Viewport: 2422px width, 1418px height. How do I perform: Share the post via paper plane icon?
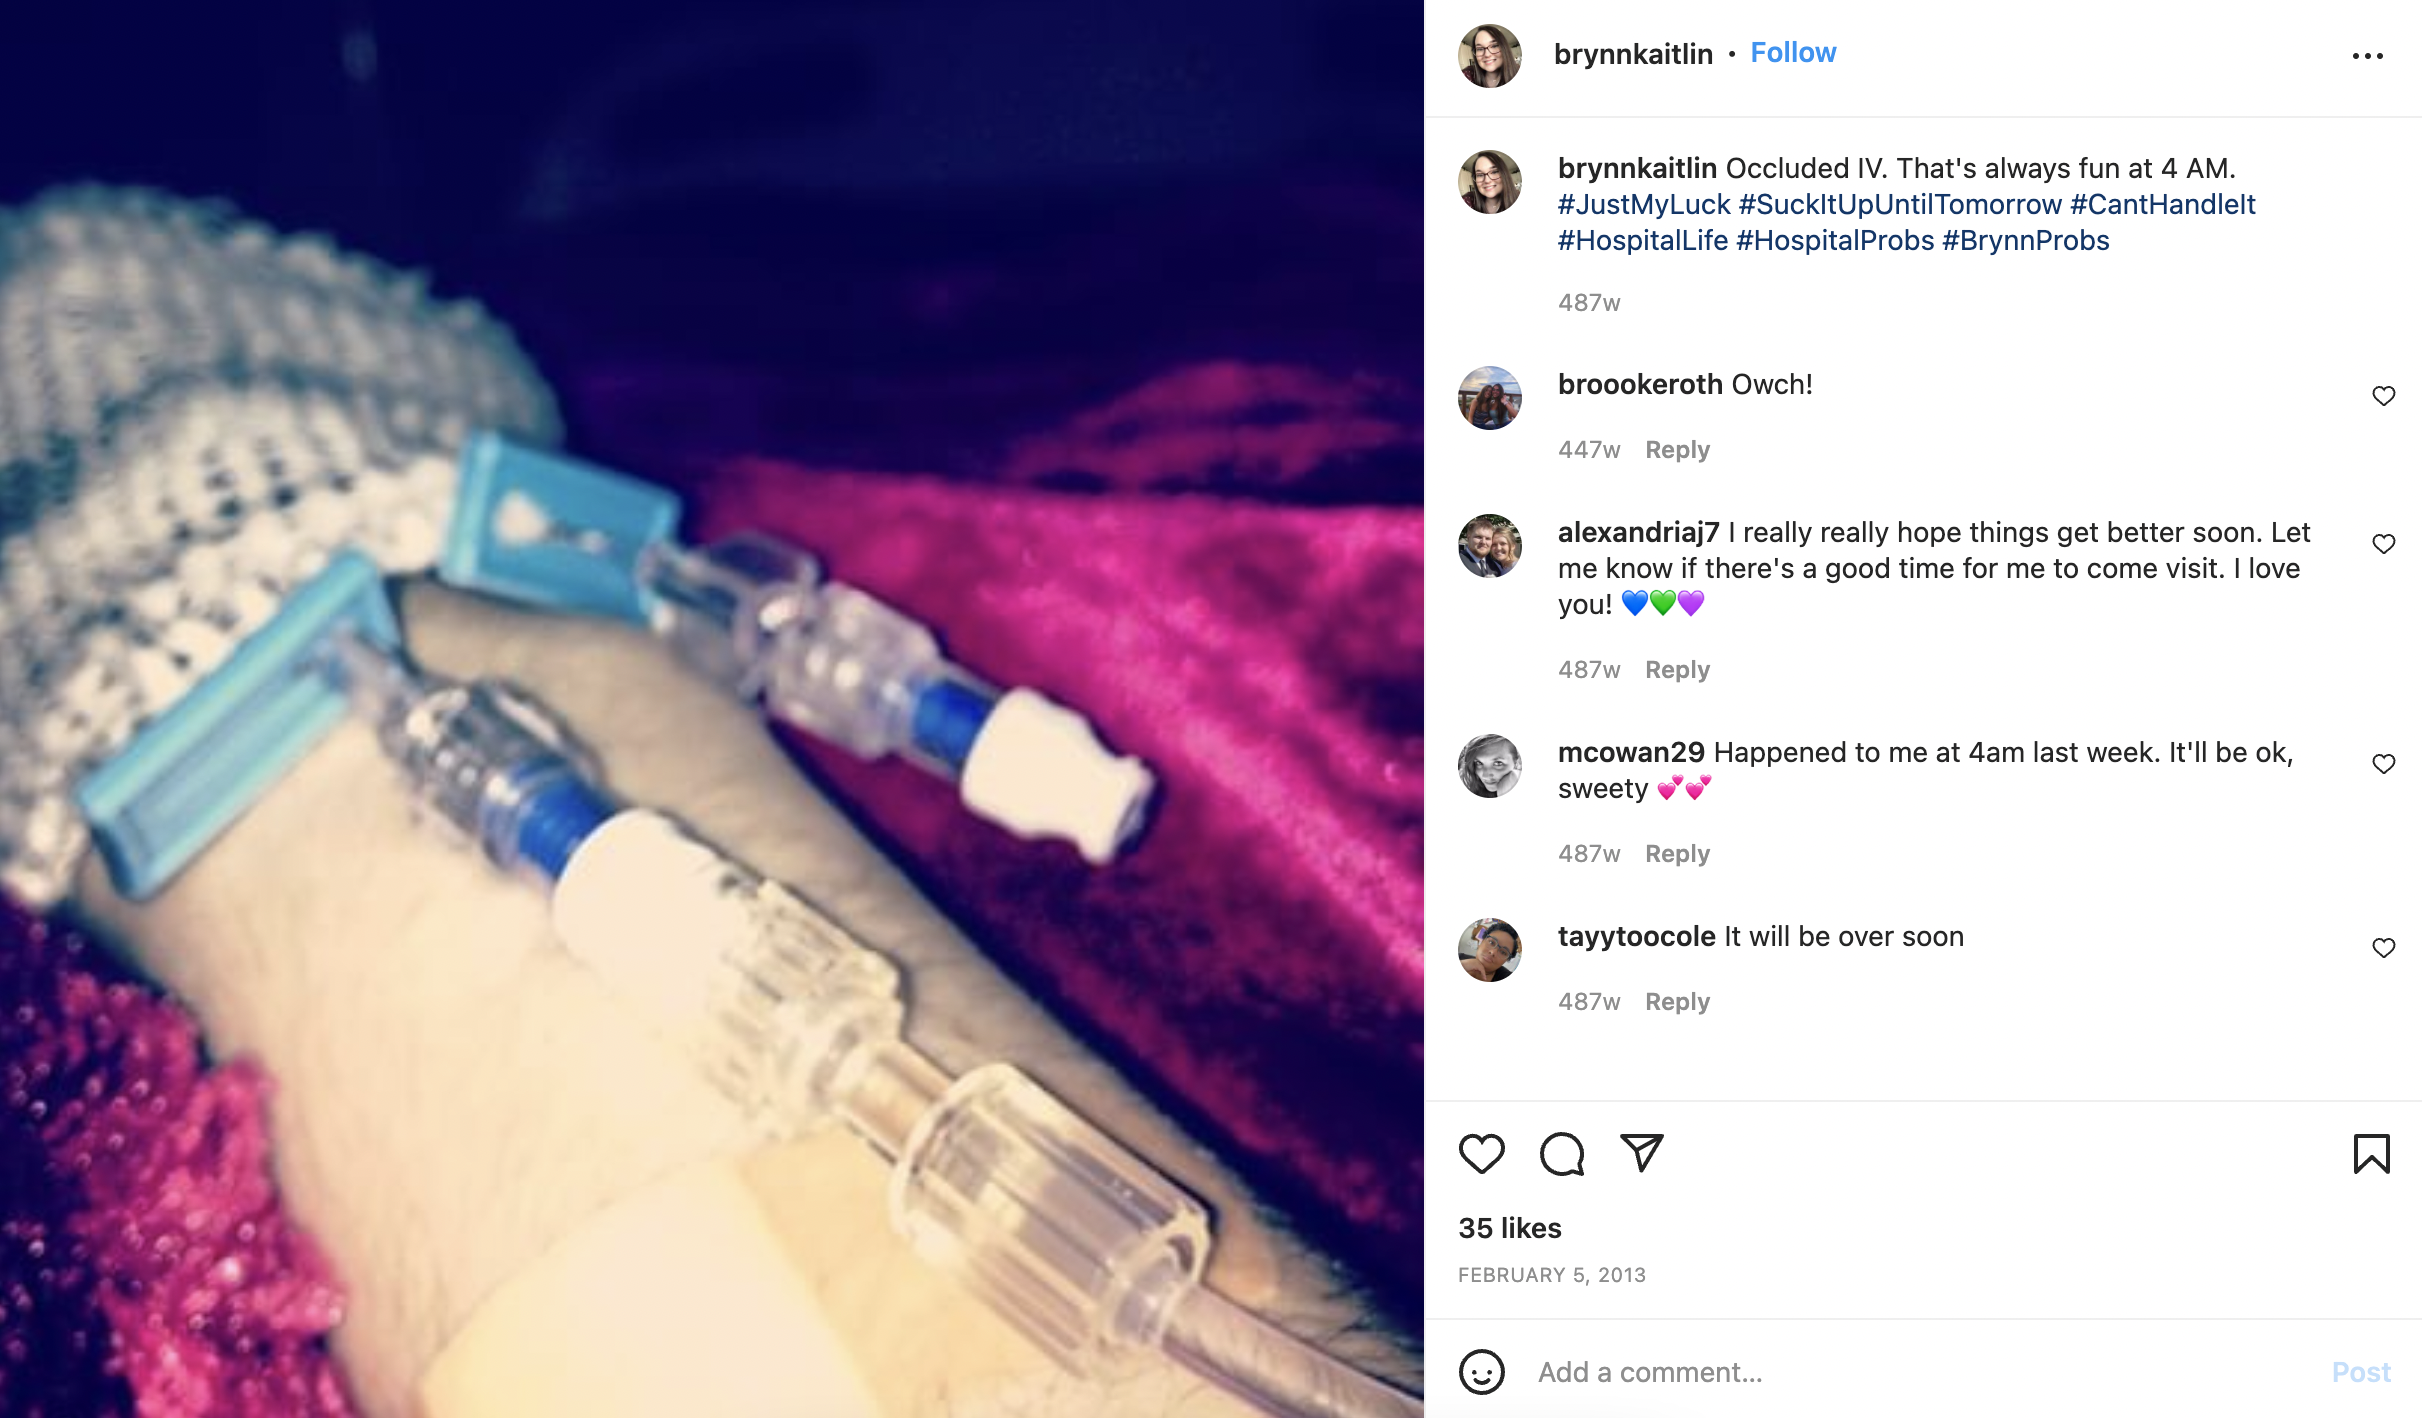click(x=1641, y=1153)
